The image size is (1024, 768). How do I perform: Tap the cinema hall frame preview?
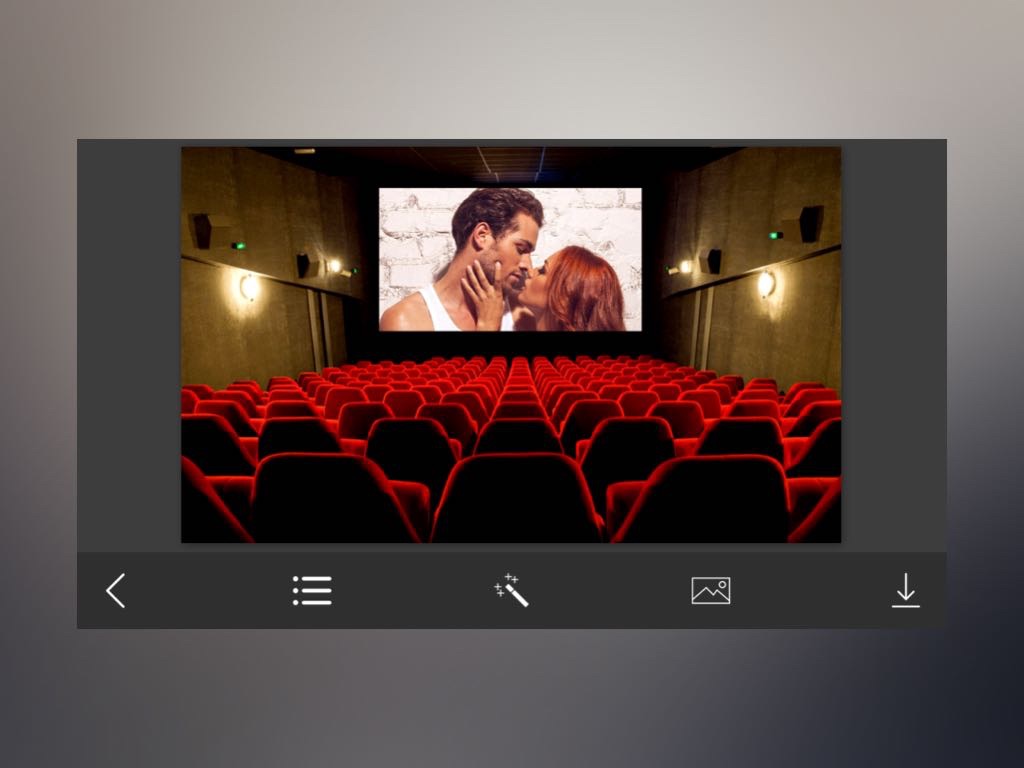[x=511, y=345]
